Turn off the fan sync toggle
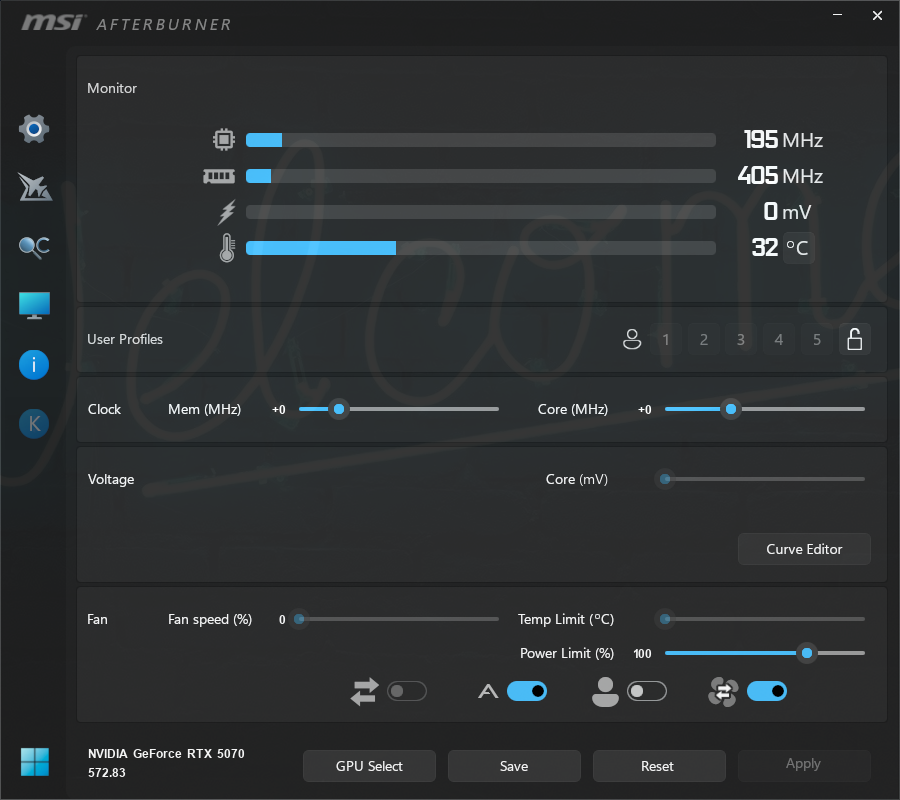The image size is (900, 800). click(767, 691)
